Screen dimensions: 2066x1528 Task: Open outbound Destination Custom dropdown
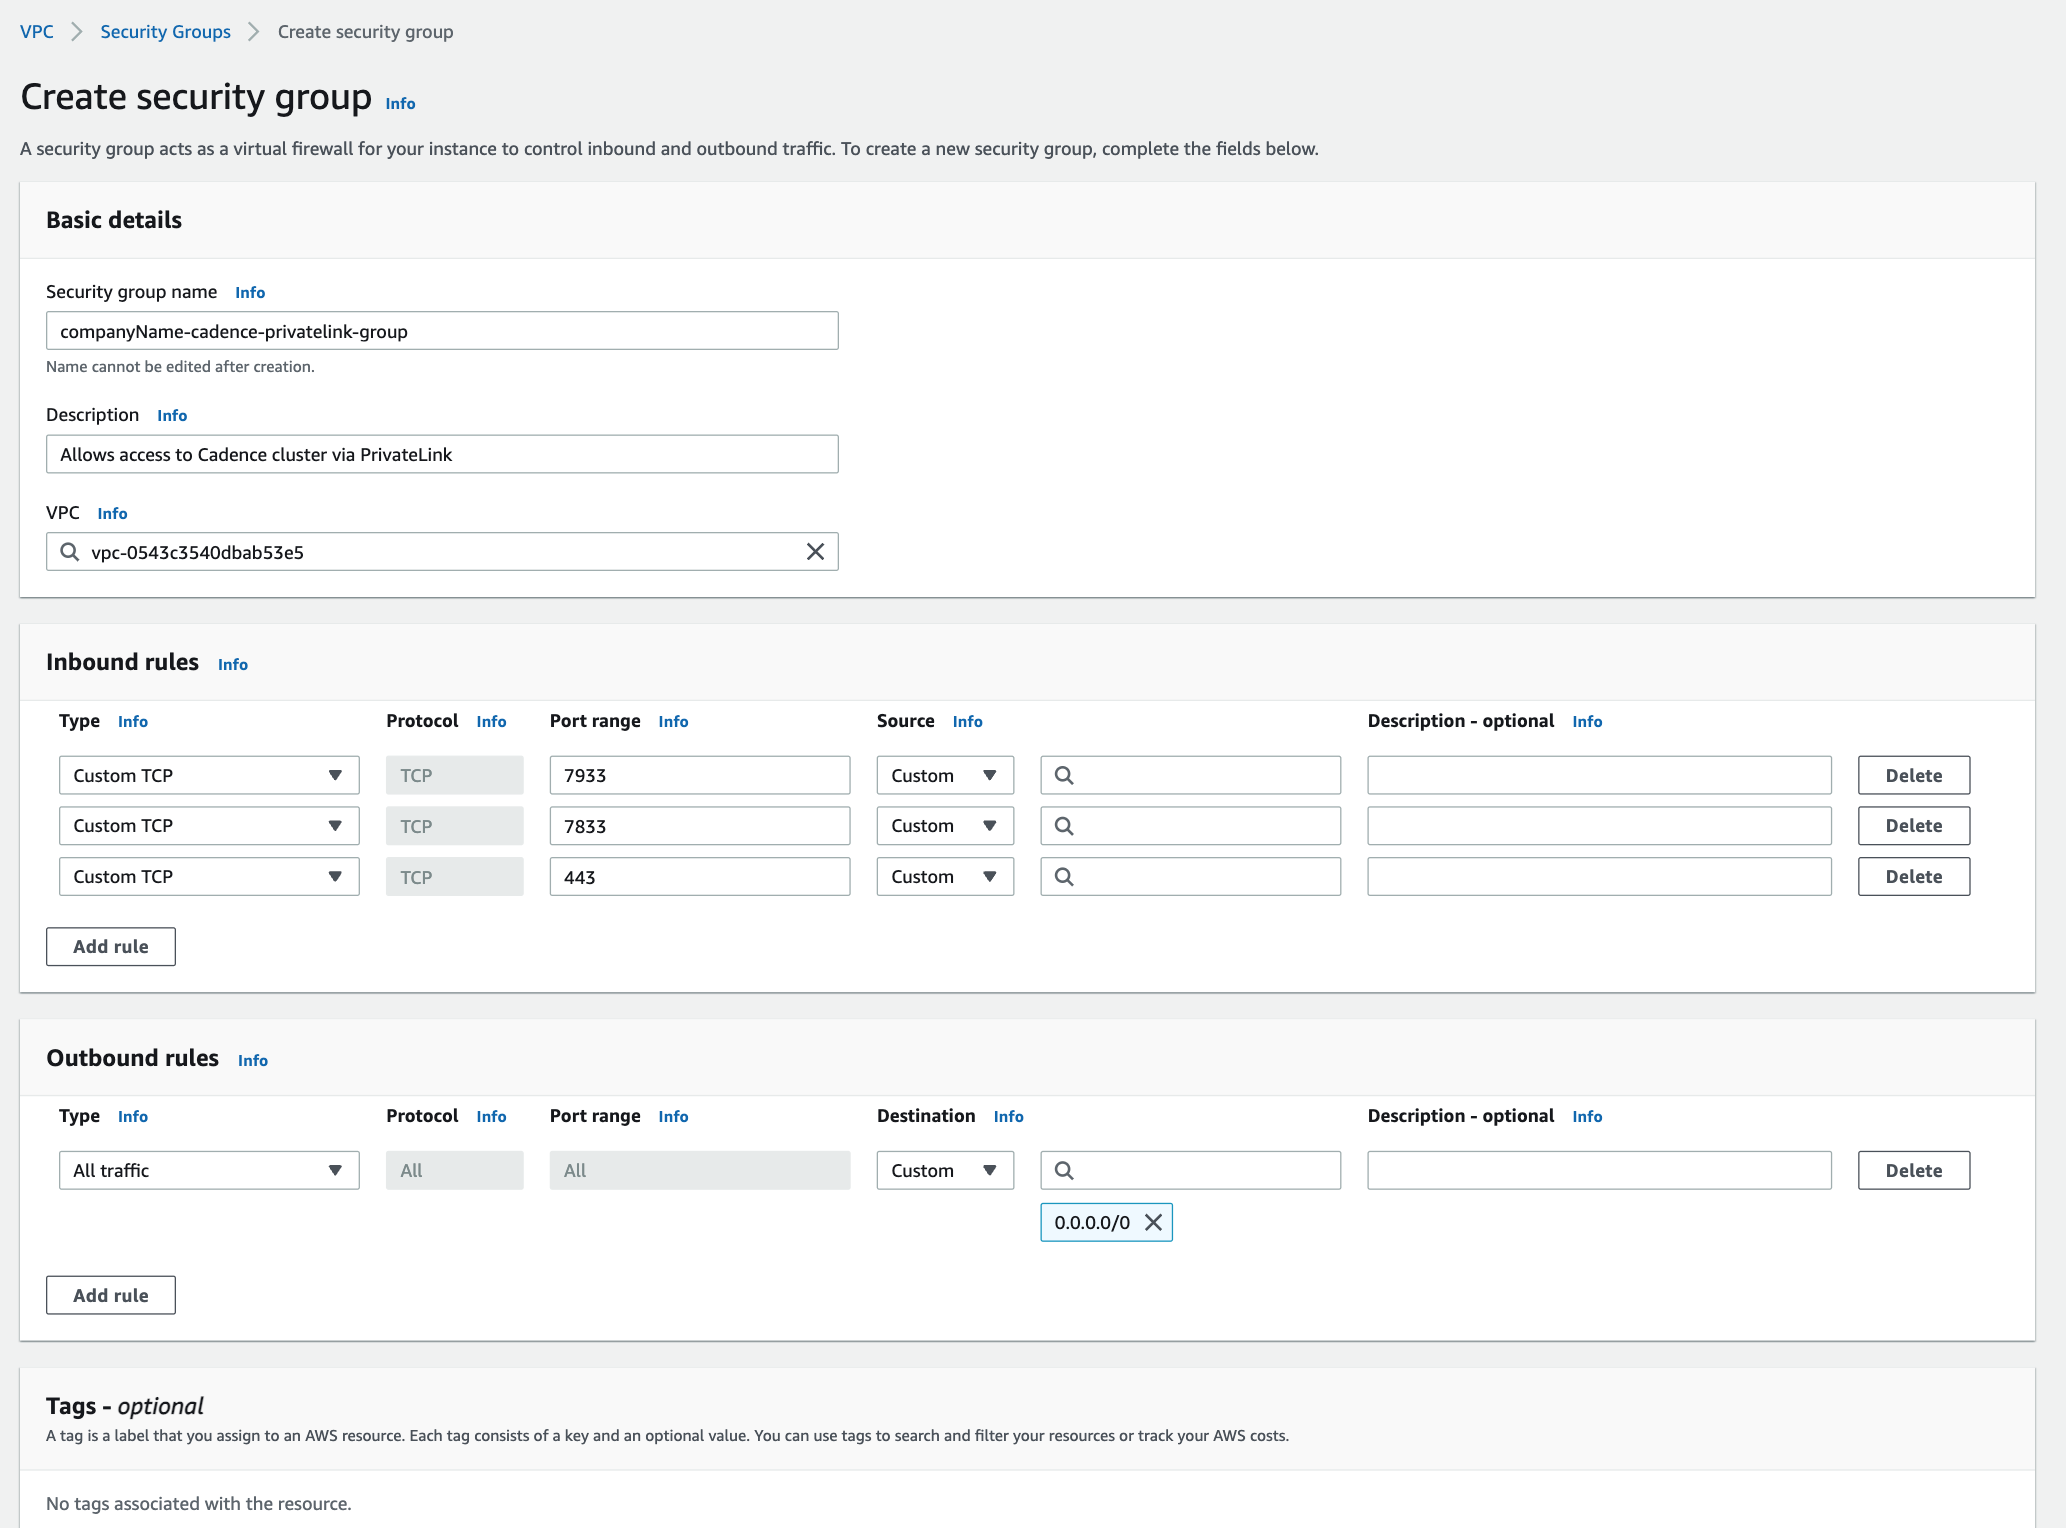click(944, 1170)
